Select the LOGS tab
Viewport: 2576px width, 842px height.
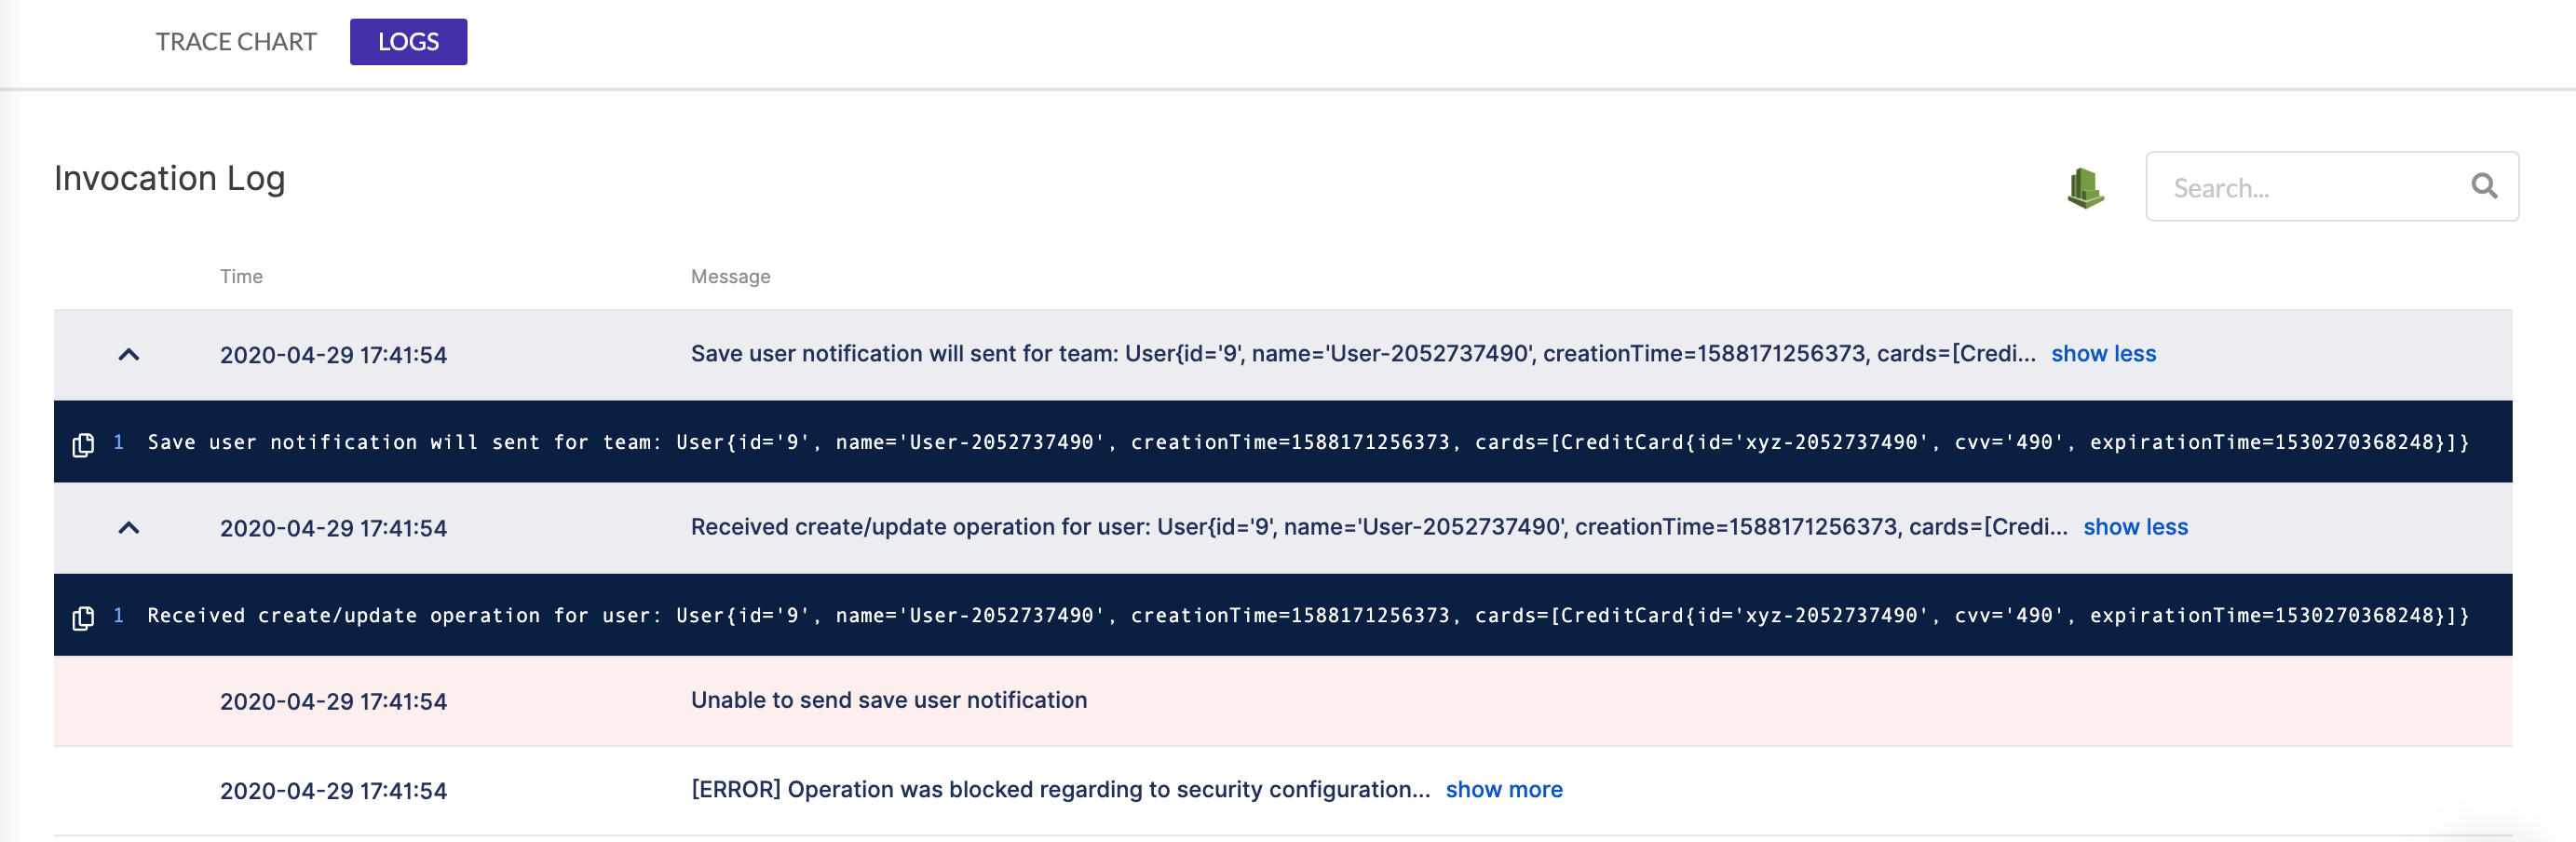click(x=408, y=42)
